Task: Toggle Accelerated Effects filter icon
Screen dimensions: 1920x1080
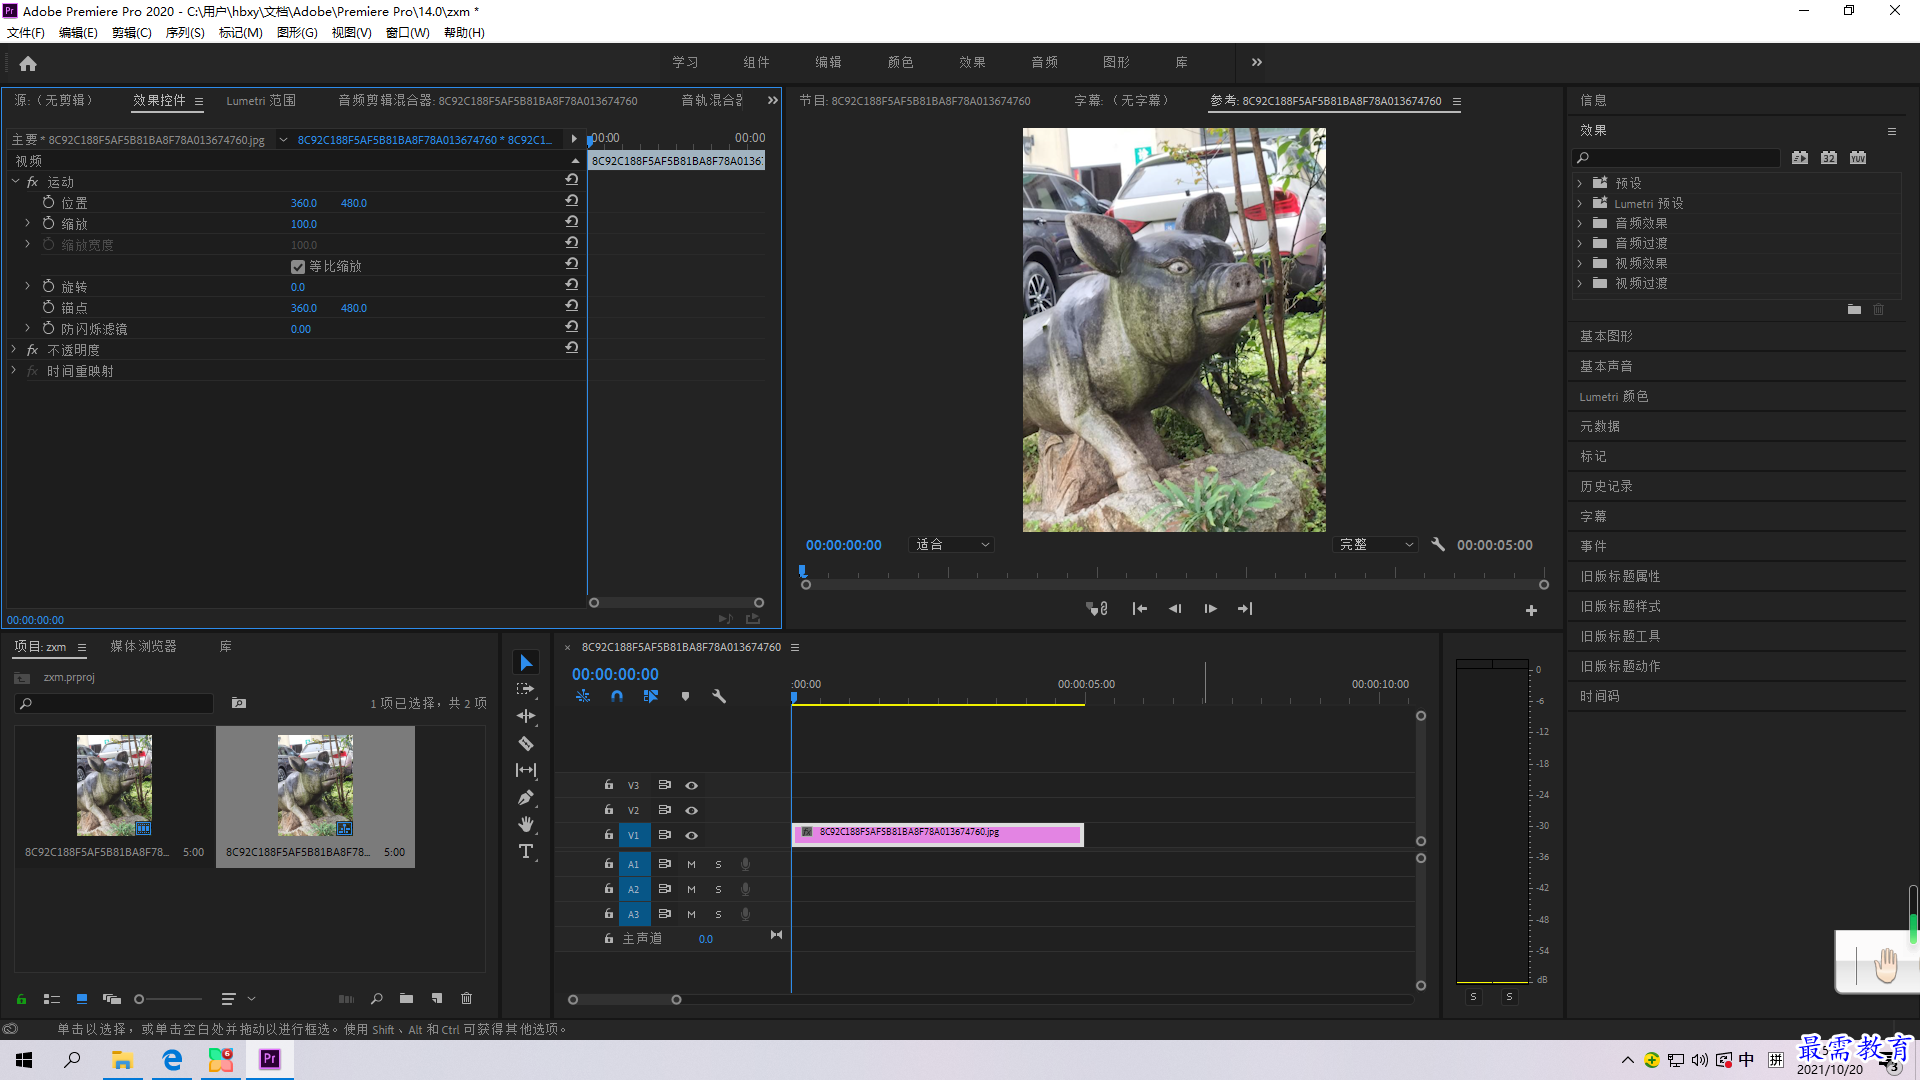Action: click(x=1800, y=158)
